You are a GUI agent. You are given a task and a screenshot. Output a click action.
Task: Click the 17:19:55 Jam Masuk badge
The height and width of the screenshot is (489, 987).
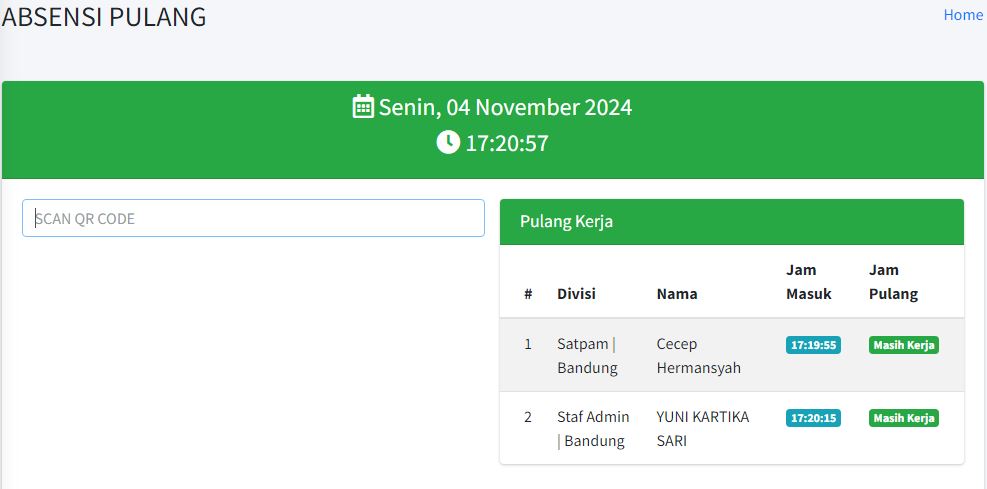pos(813,345)
